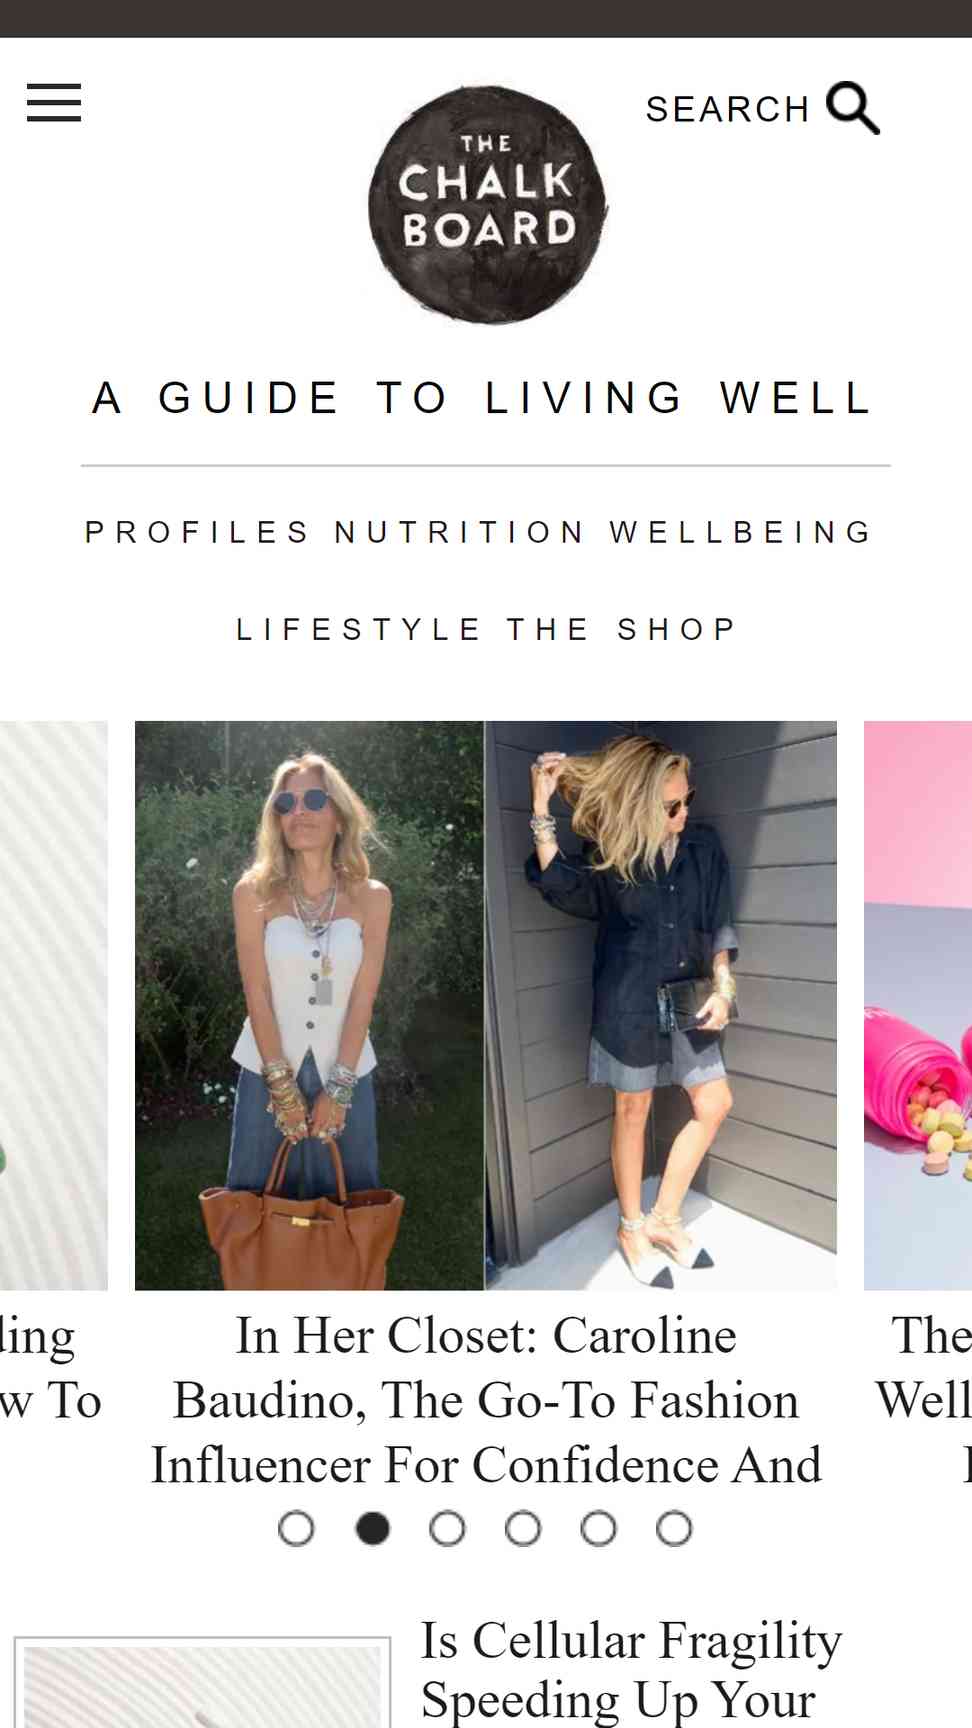Screen dimensions: 972x1728
Task: Select the active second carousel dot
Action: (372, 1528)
